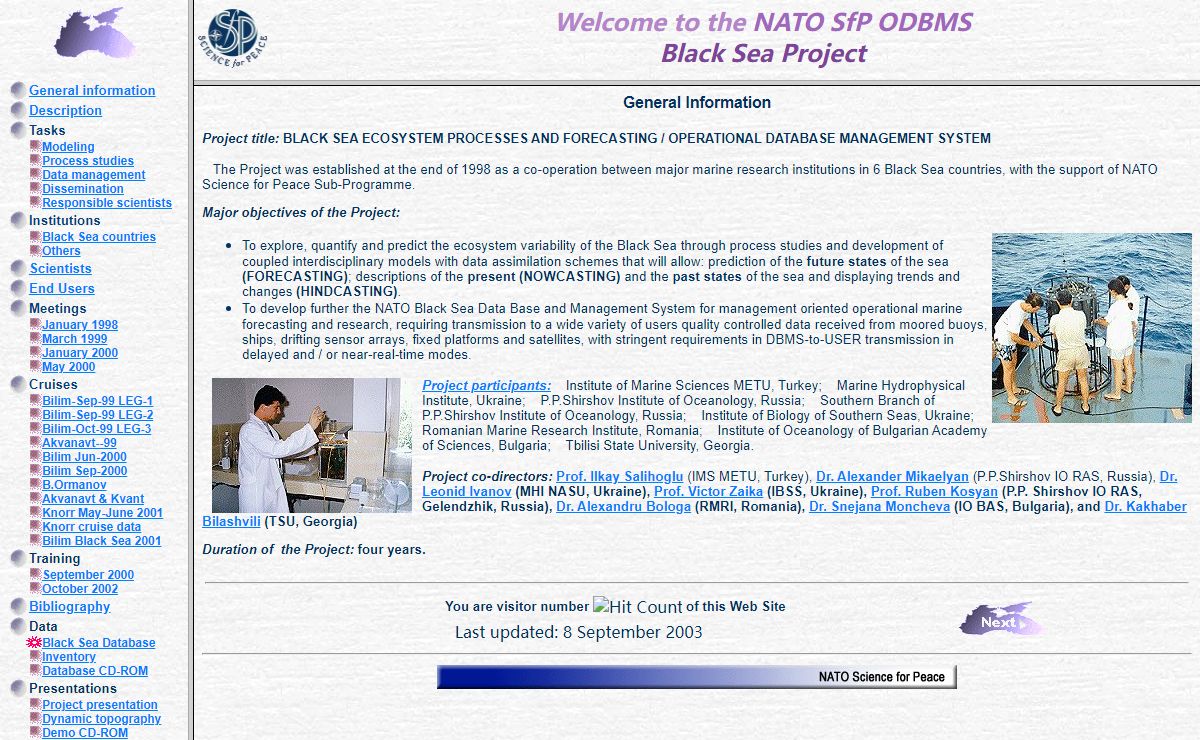The width and height of the screenshot is (1200, 740).
Task: Click 'Last updated: 8 September 2003' text
Action: [x=579, y=632]
